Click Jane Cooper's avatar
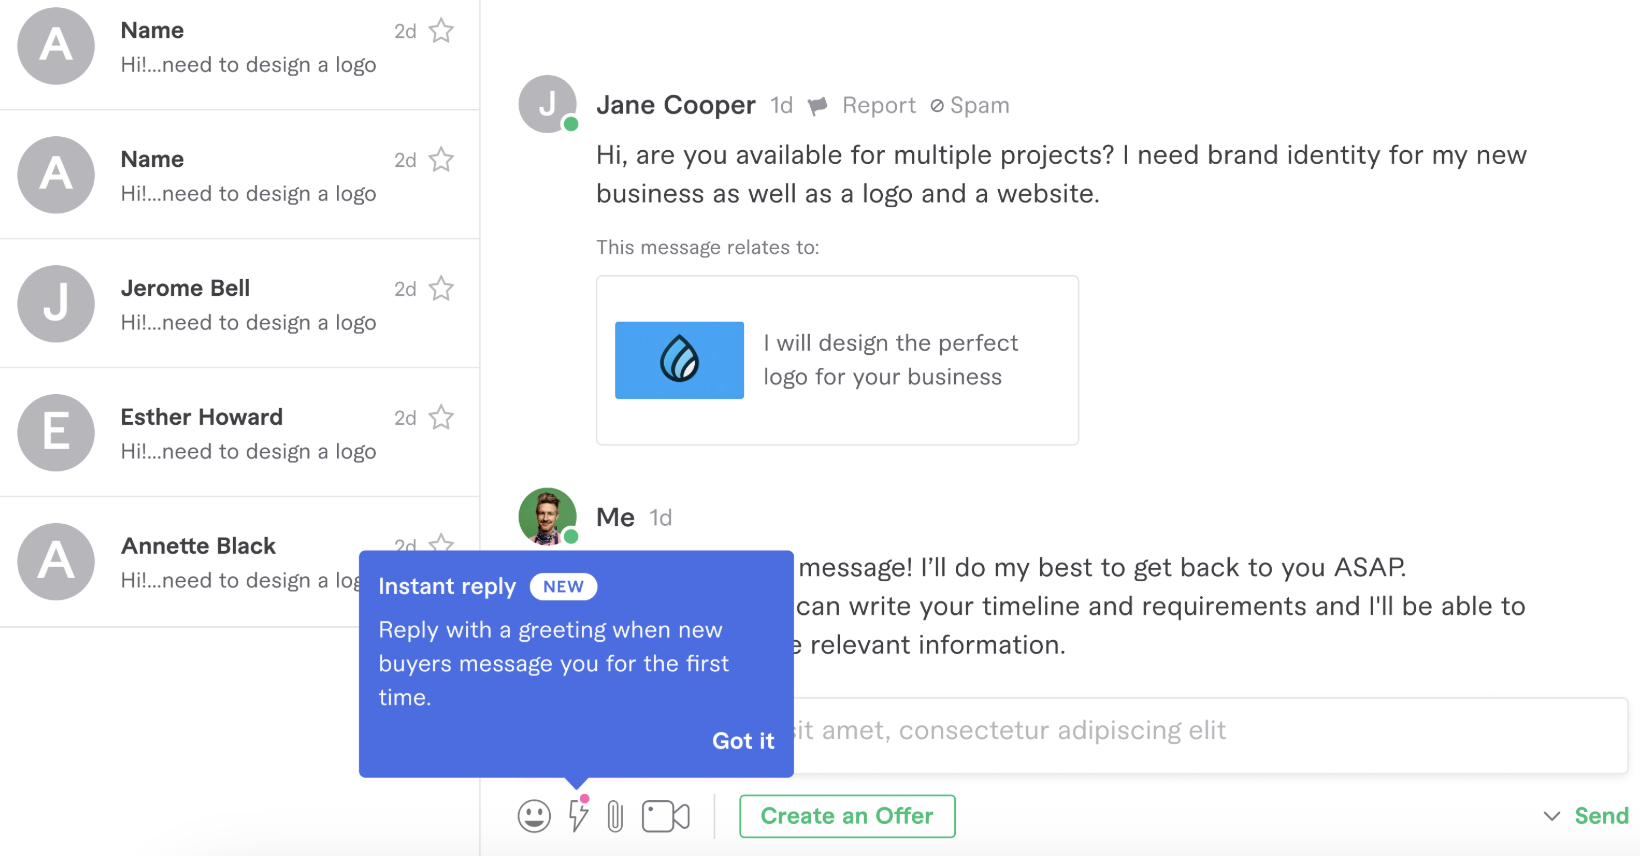Image resolution: width=1640 pixels, height=856 pixels. [548, 104]
